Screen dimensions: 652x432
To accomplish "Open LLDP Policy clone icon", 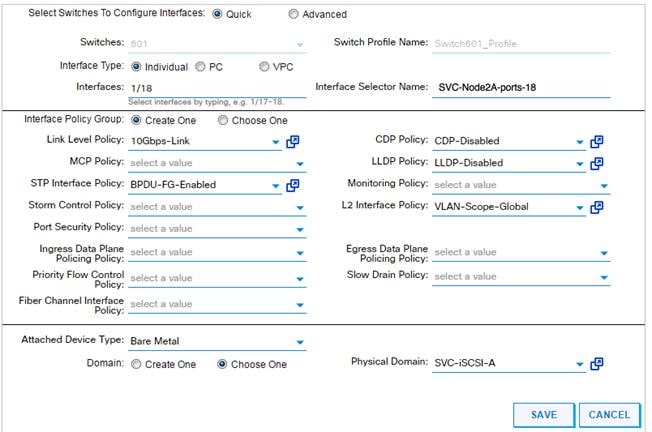I will 597,163.
